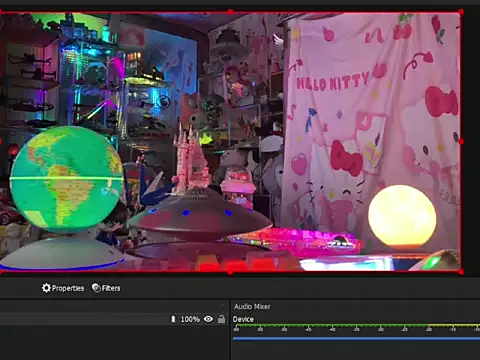Click the blue Device volume slider
480x360 pixels.
356,338
